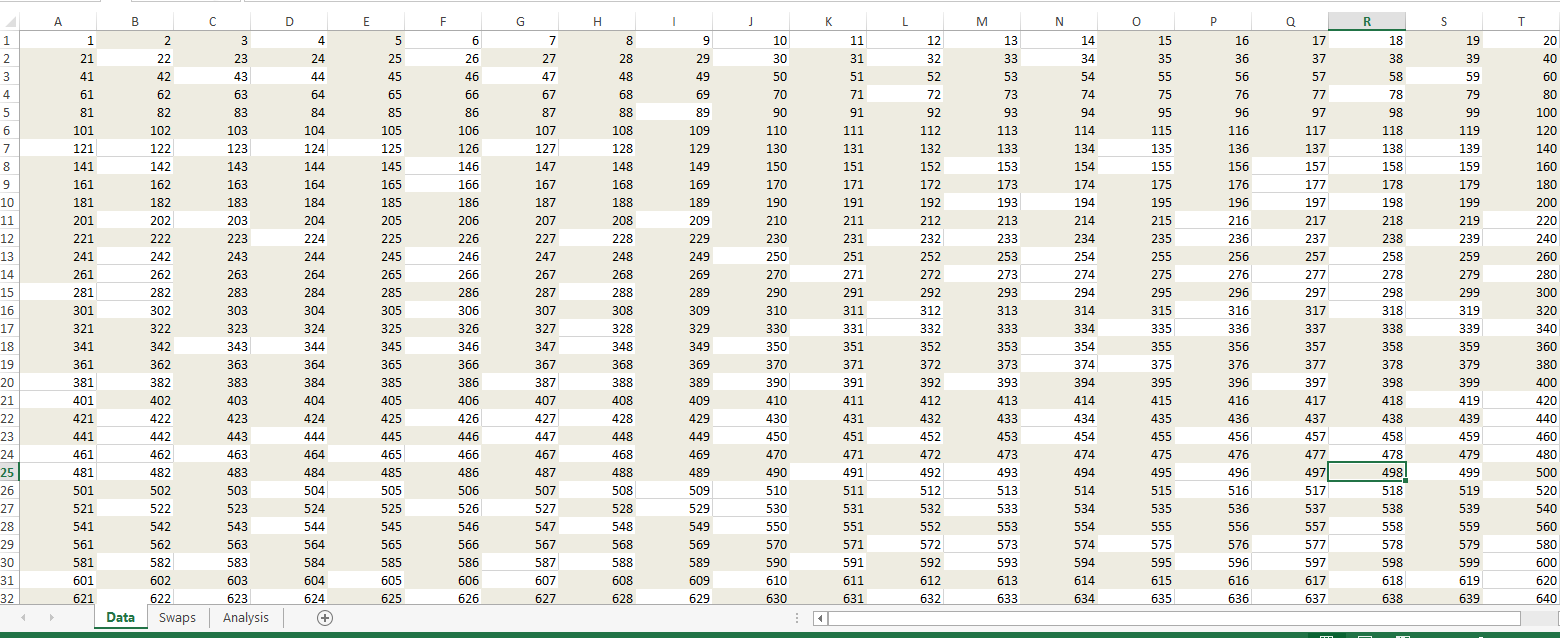Click the cell containing 89
The width and height of the screenshot is (1560, 638).
(674, 112)
